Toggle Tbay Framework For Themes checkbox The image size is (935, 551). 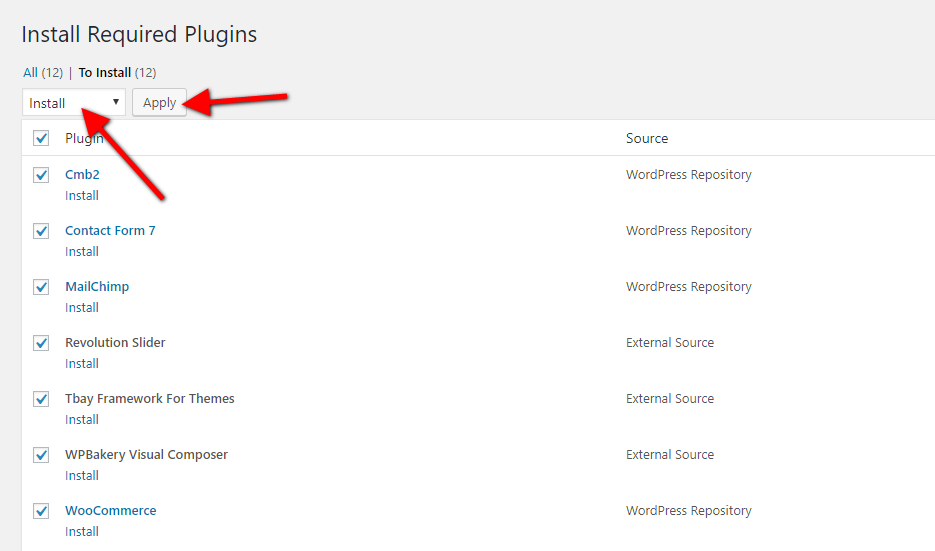(x=41, y=399)
